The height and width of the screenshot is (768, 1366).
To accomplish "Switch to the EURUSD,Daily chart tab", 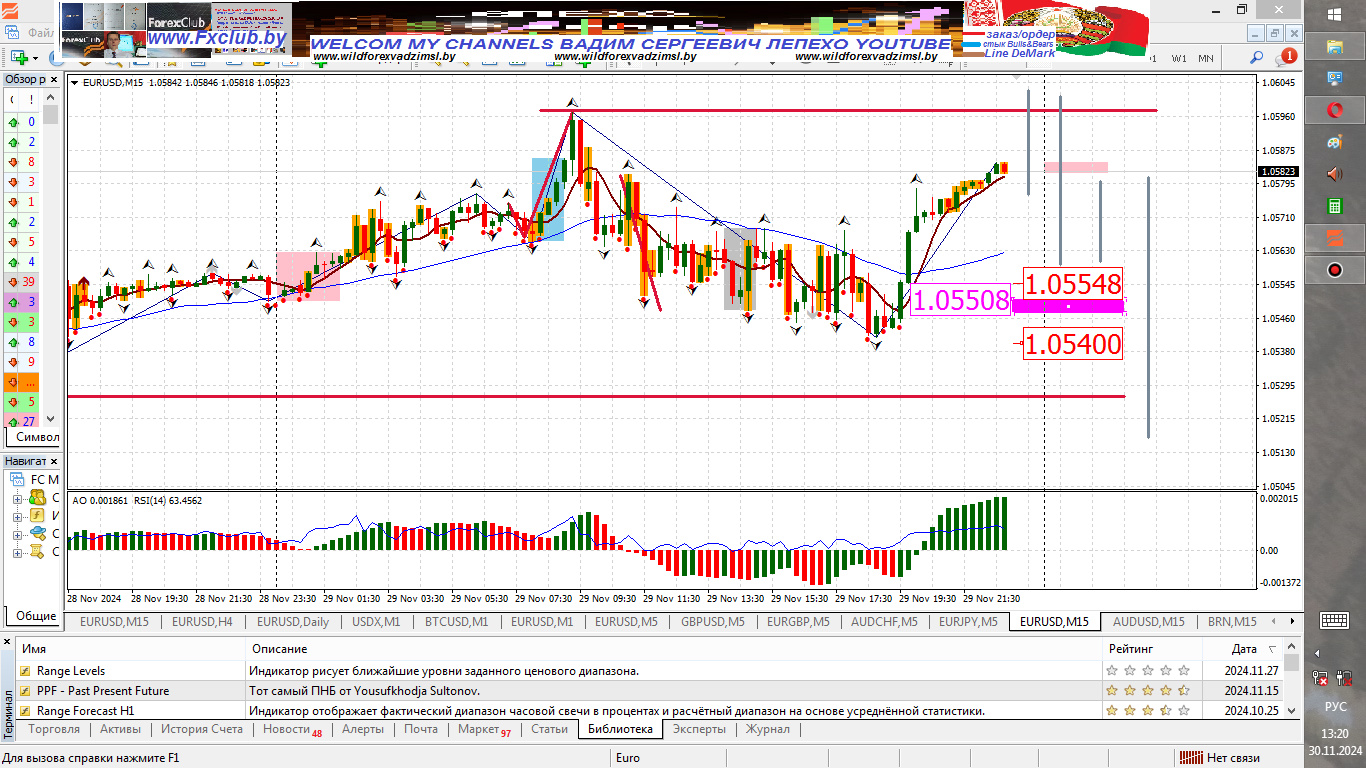I will [x=292, y=622].
